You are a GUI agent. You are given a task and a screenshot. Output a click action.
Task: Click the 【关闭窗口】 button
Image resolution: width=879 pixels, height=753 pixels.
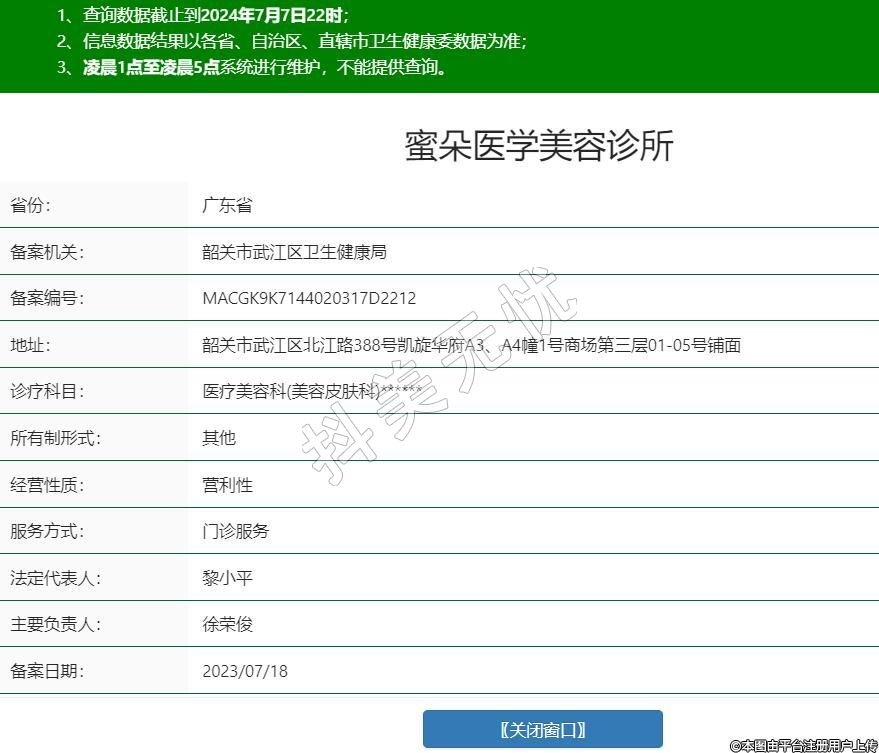pos(542,729)
